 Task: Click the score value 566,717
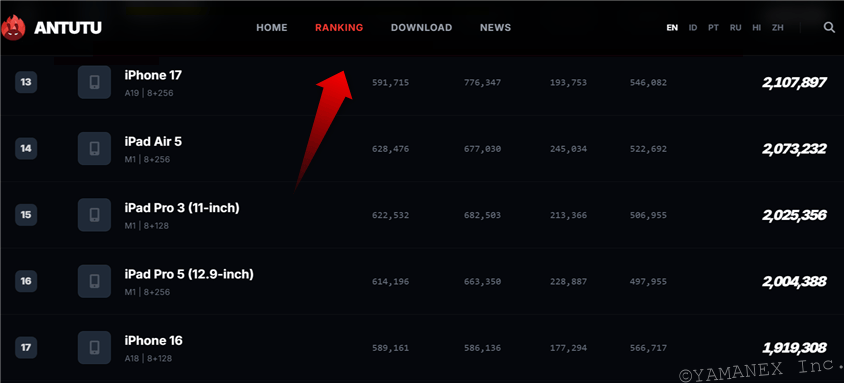pos(648,348)
